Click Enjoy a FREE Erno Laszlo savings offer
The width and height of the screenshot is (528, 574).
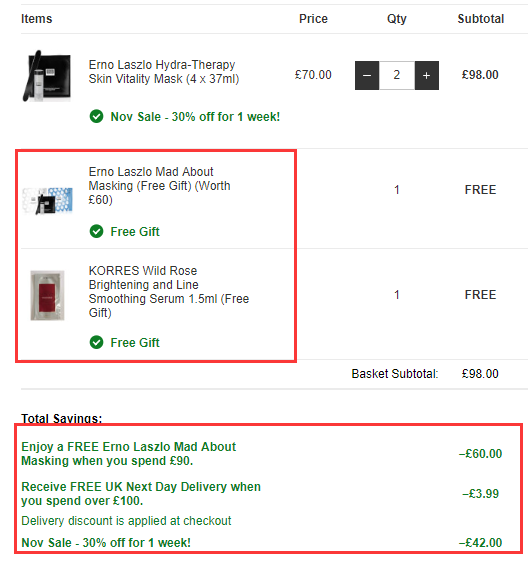tap(129, 454)
